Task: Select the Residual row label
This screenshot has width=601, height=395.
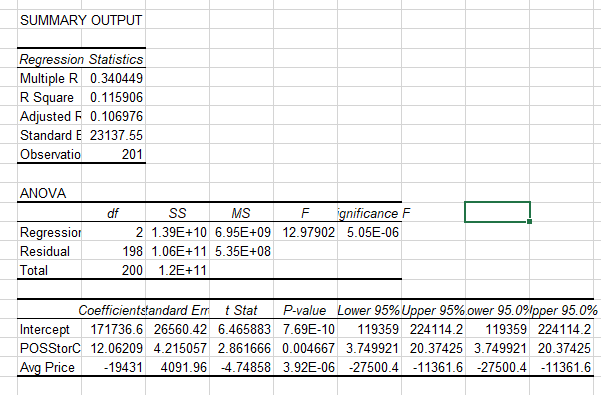Action: tap(45, 251)
